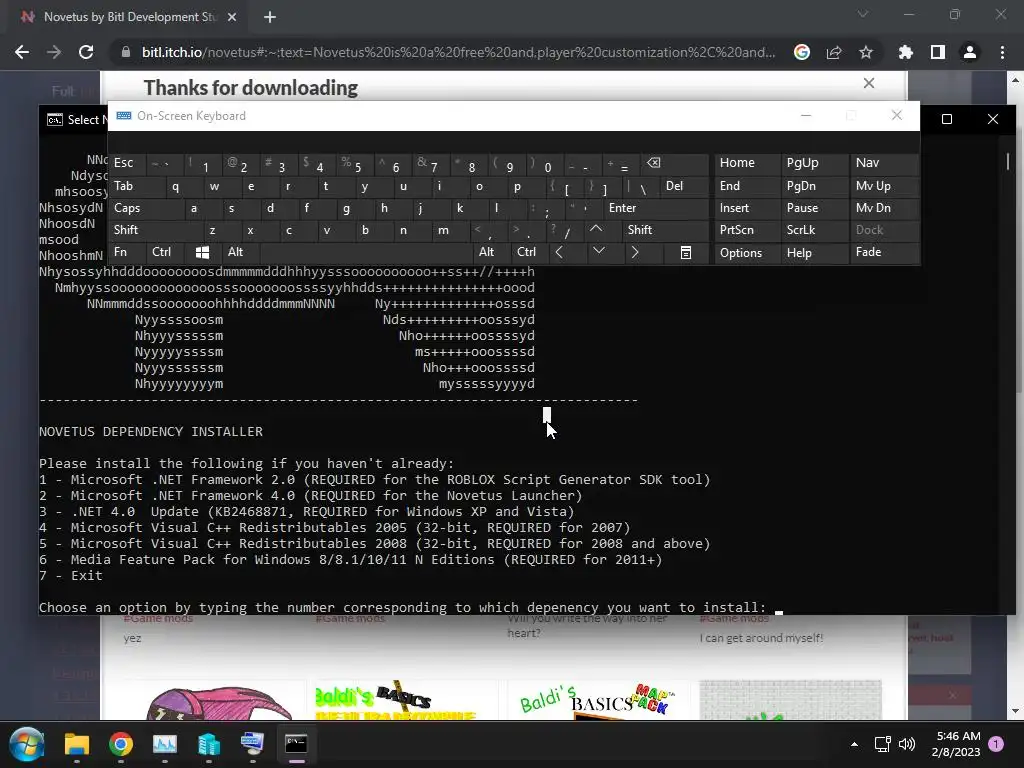Screen dimensions: 1024x768
Task: Click the context menu key on keyboard
Action: [686, 253]
